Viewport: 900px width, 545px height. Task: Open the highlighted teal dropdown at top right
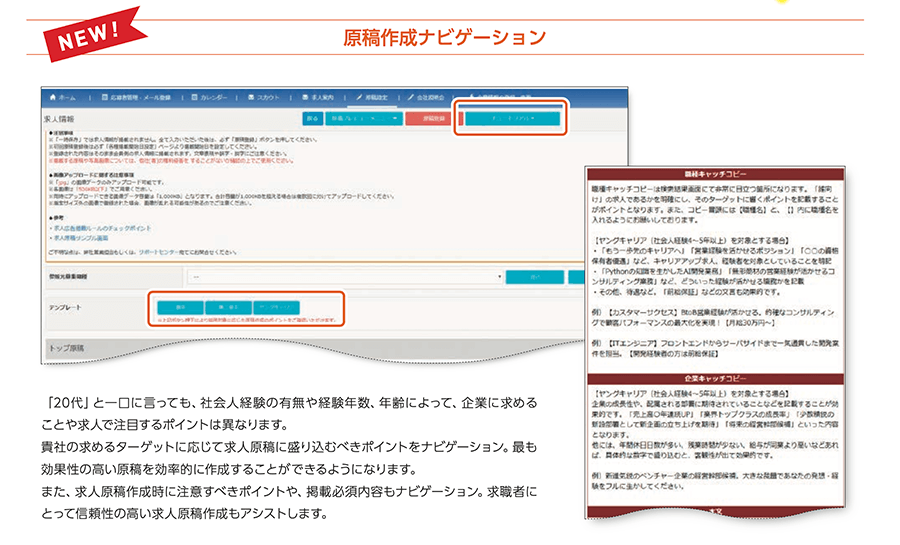512,118
